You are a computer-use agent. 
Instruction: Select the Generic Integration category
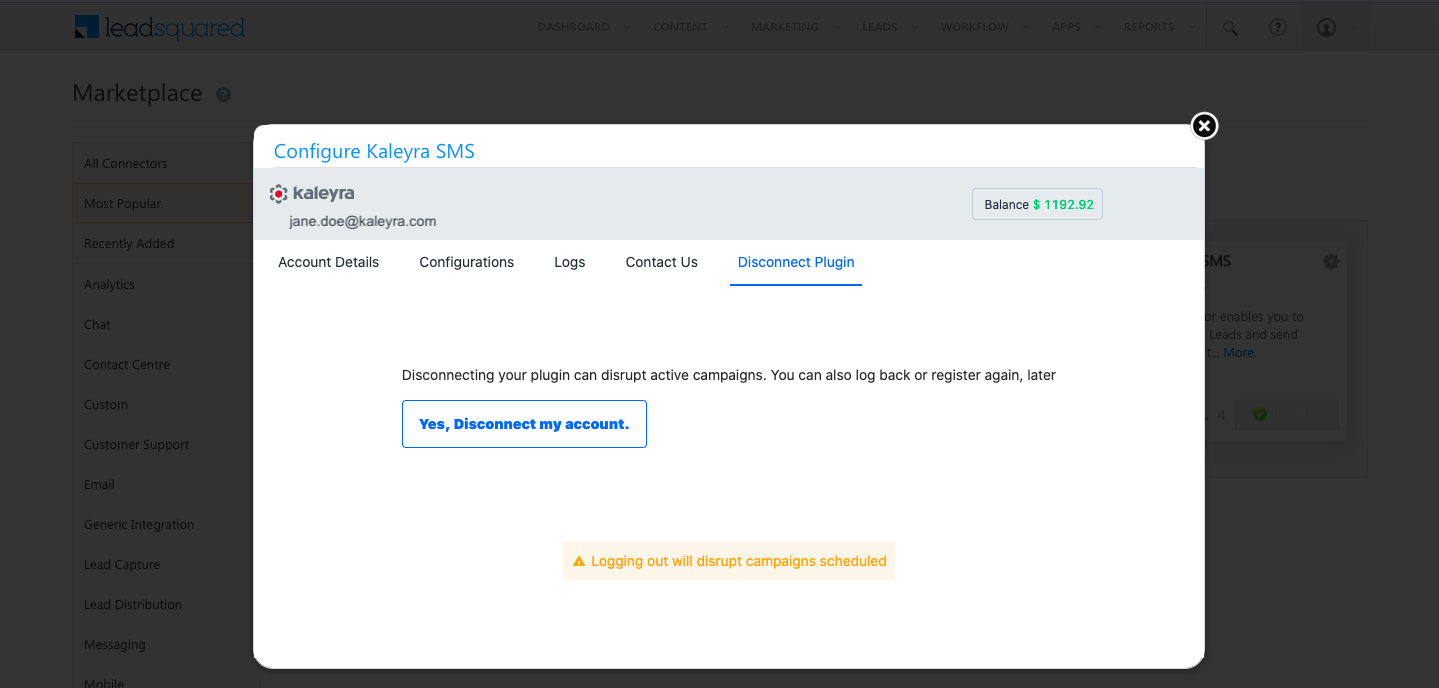coord(163,524)
